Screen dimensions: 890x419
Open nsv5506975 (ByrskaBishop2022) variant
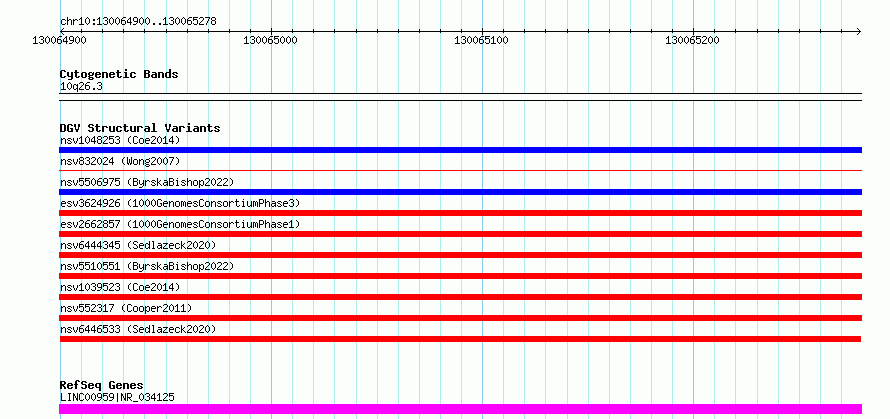click(x=146, y=182)
